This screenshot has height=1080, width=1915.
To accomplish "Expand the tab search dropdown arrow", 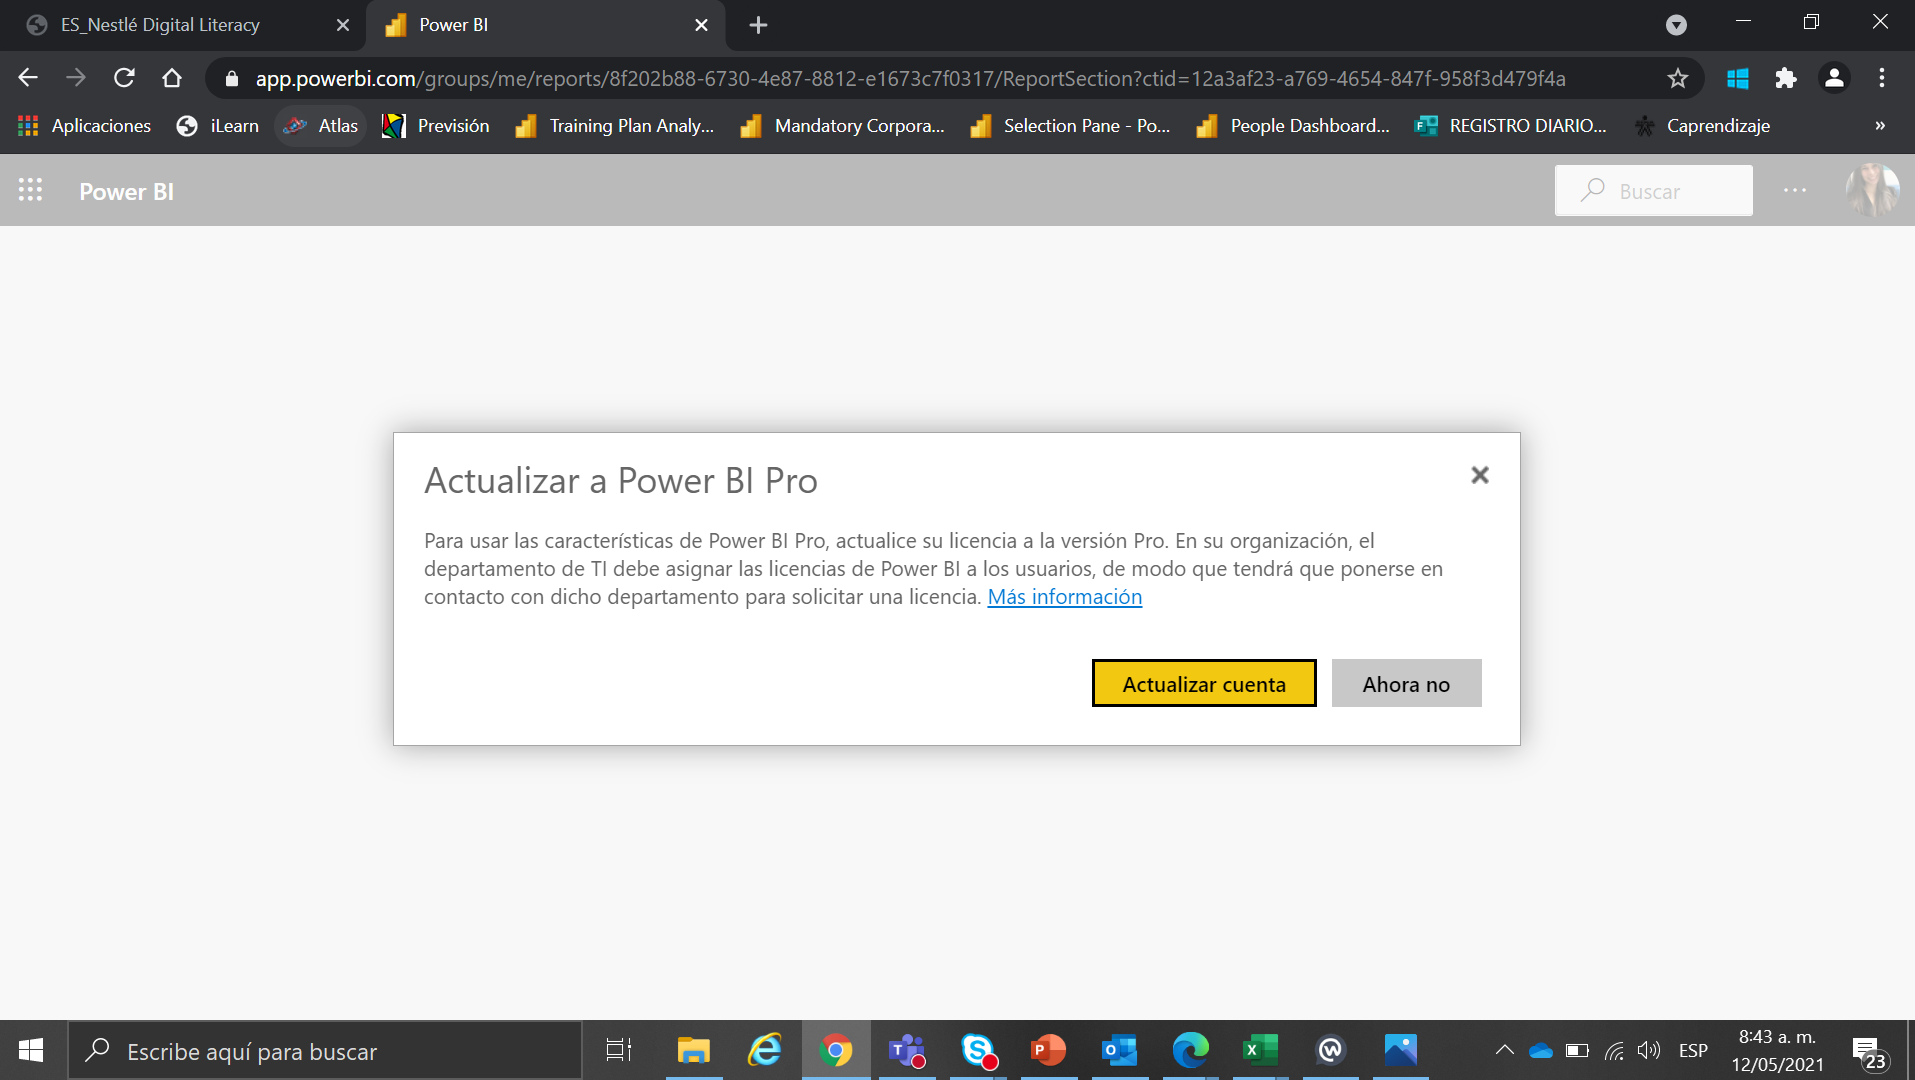I will [x=1677, y=25].
